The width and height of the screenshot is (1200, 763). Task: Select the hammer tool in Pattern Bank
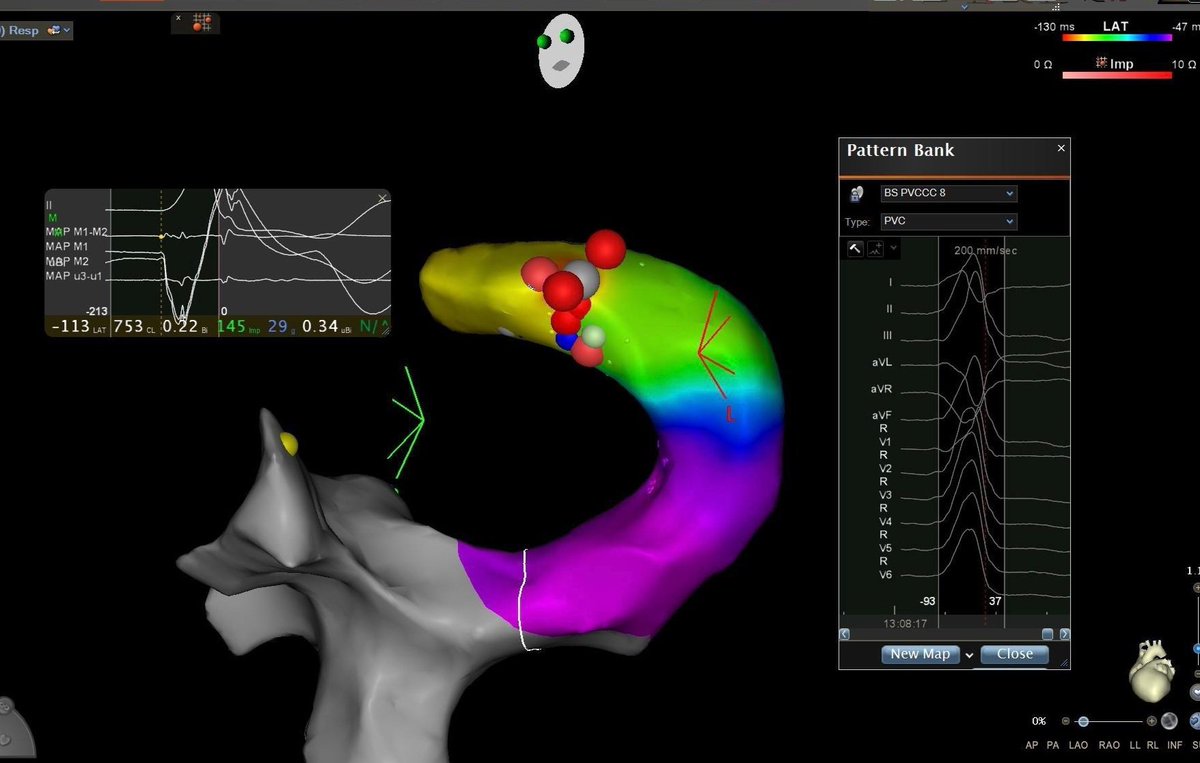pyautogui.click(x=856, y=248)
